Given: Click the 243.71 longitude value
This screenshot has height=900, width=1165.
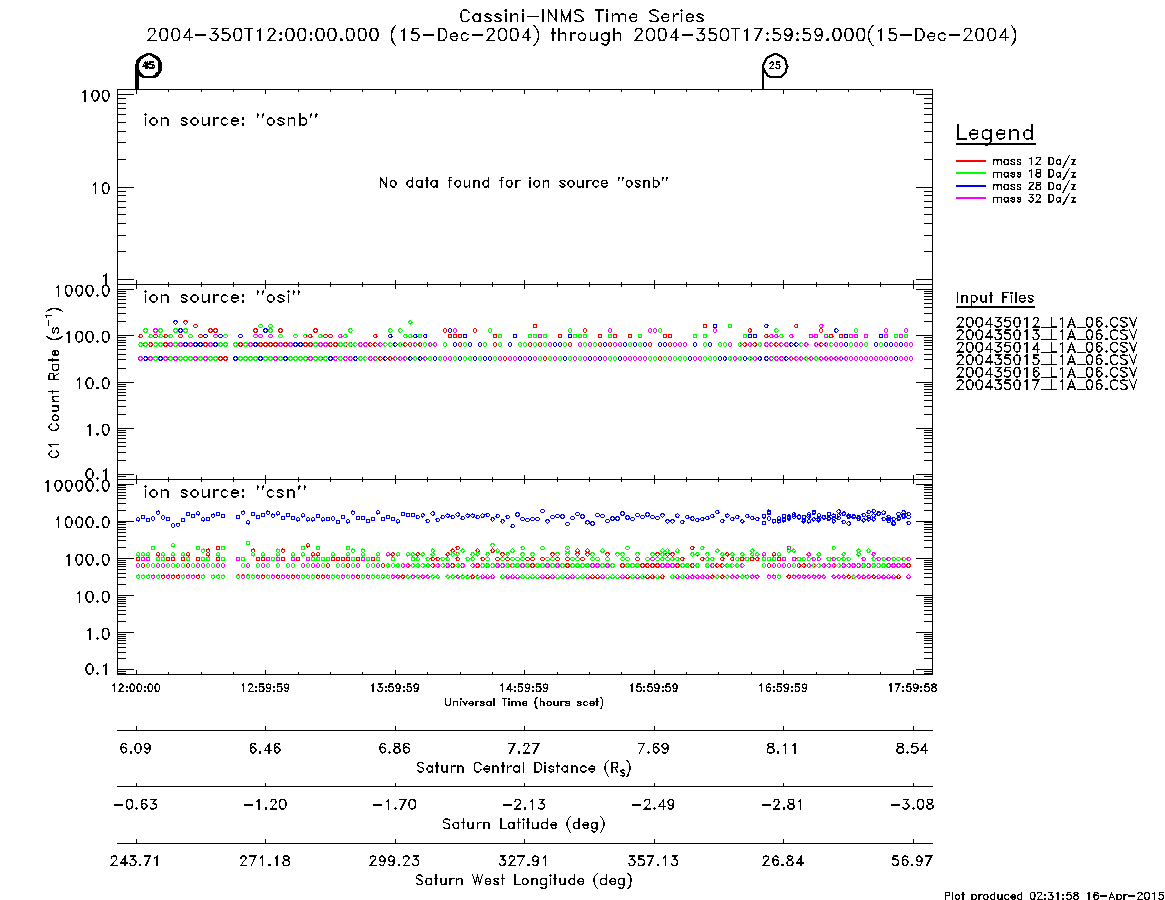Looking at the screenshot, I should [x=135, y=861].
